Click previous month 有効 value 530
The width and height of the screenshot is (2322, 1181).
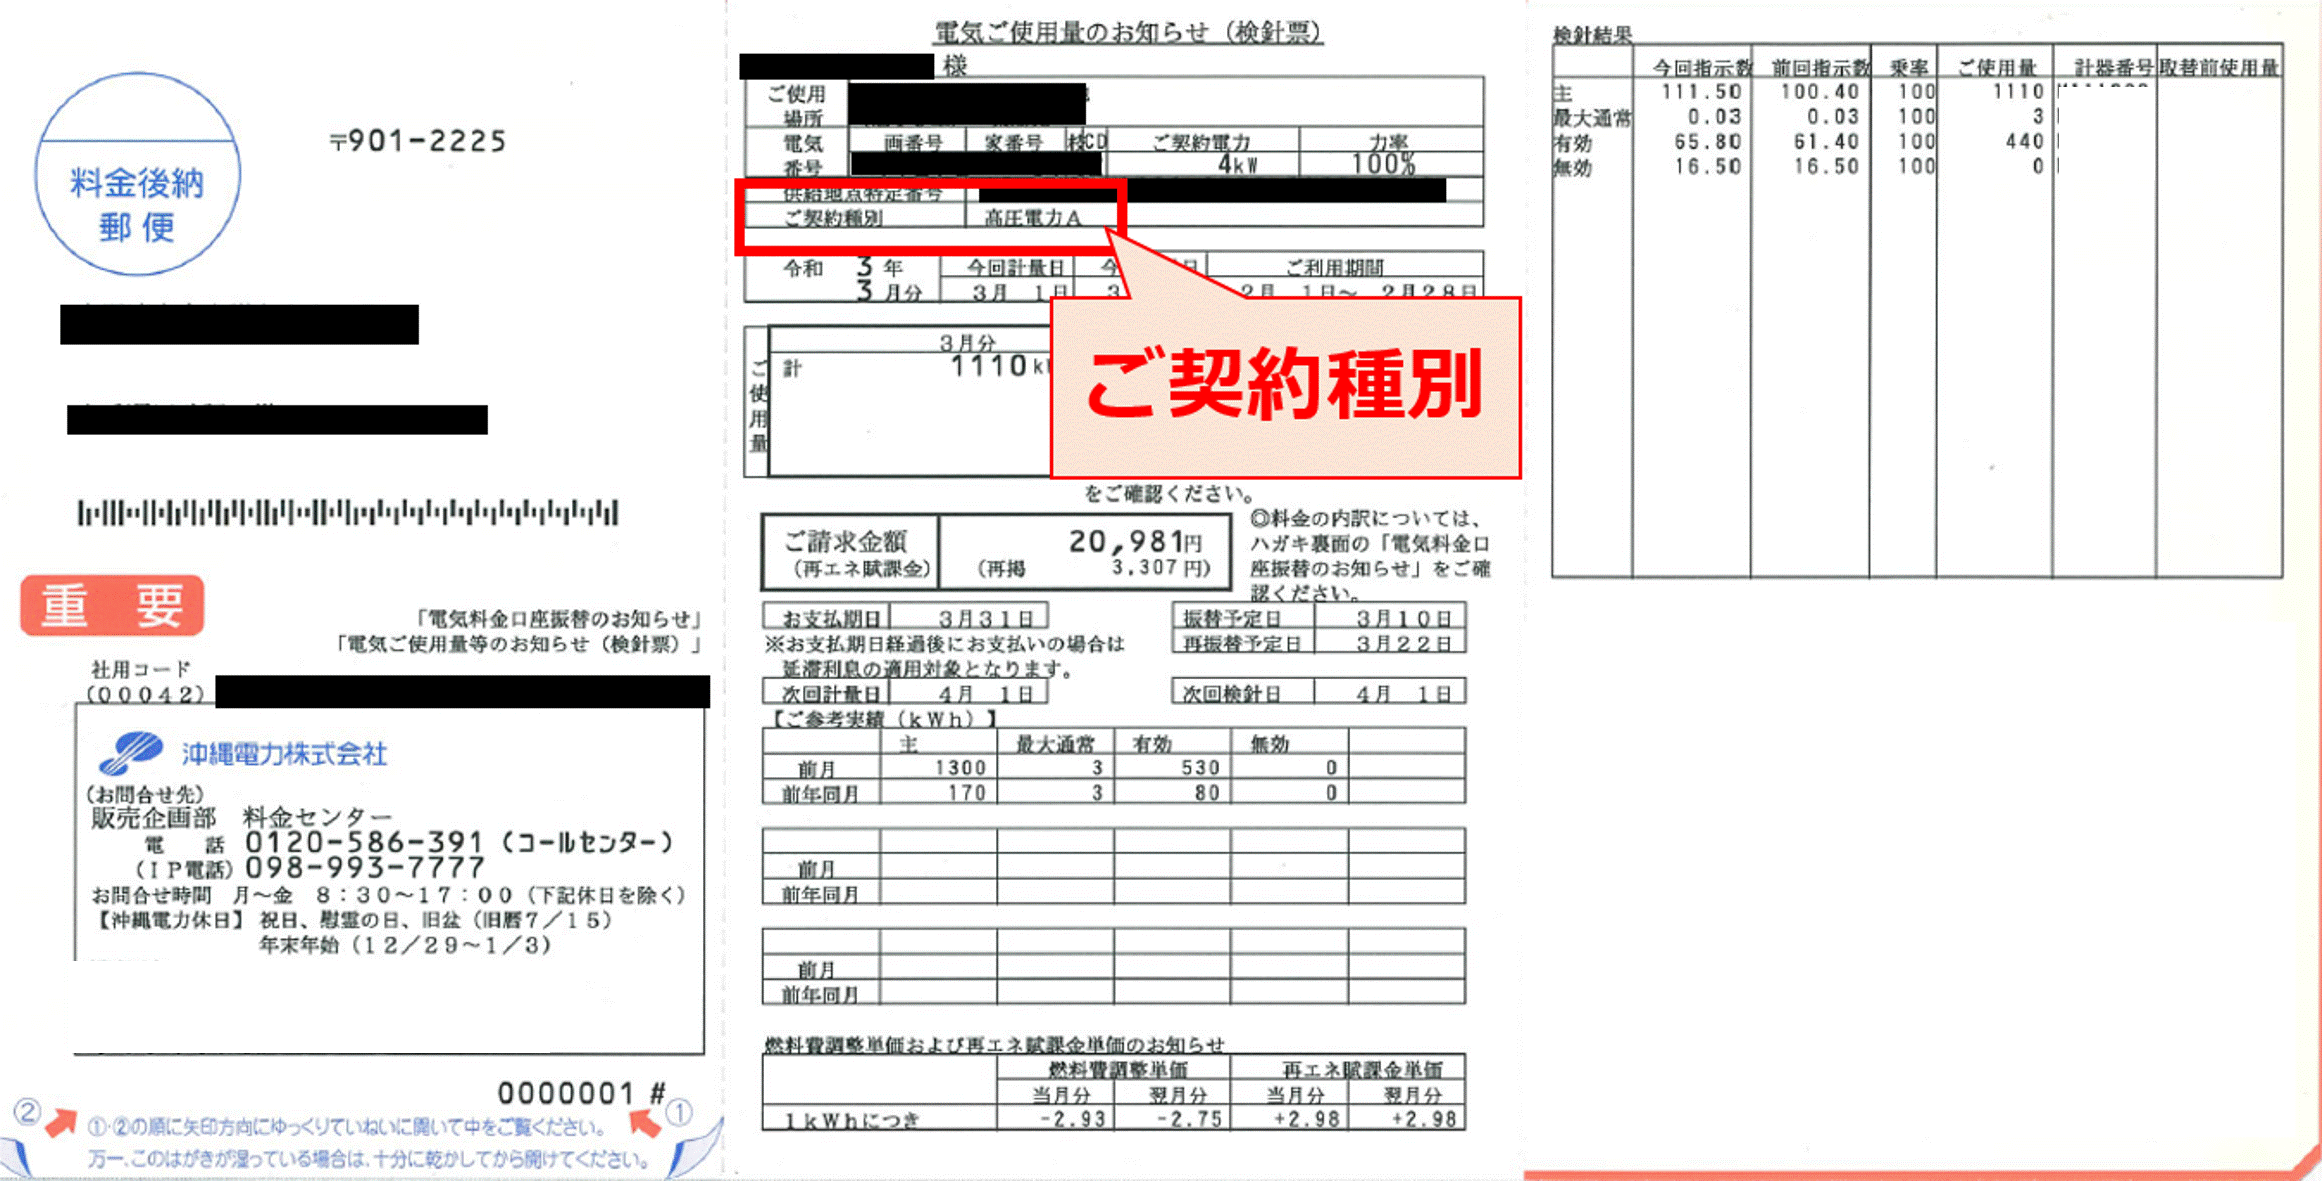tap(1200, 768)
